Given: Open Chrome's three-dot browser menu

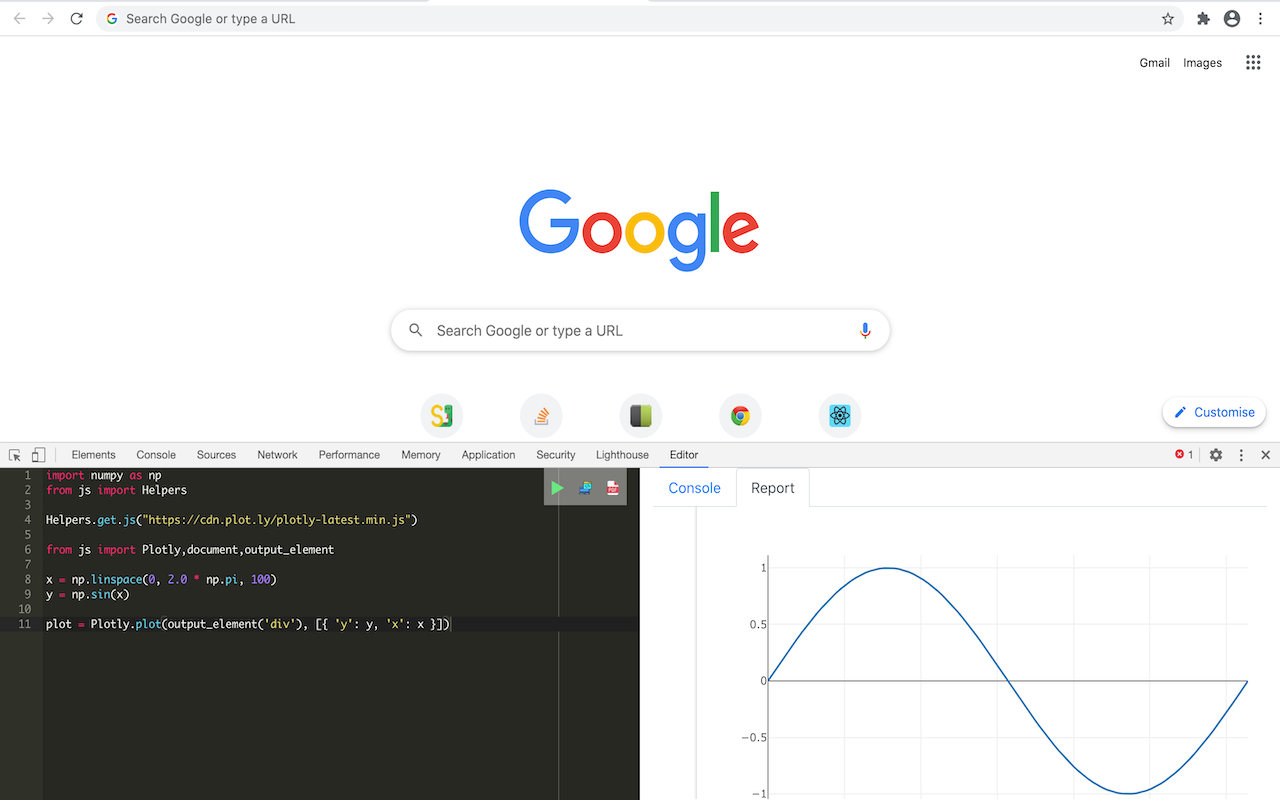Looking at the screenshot, I should (1259, 18).
